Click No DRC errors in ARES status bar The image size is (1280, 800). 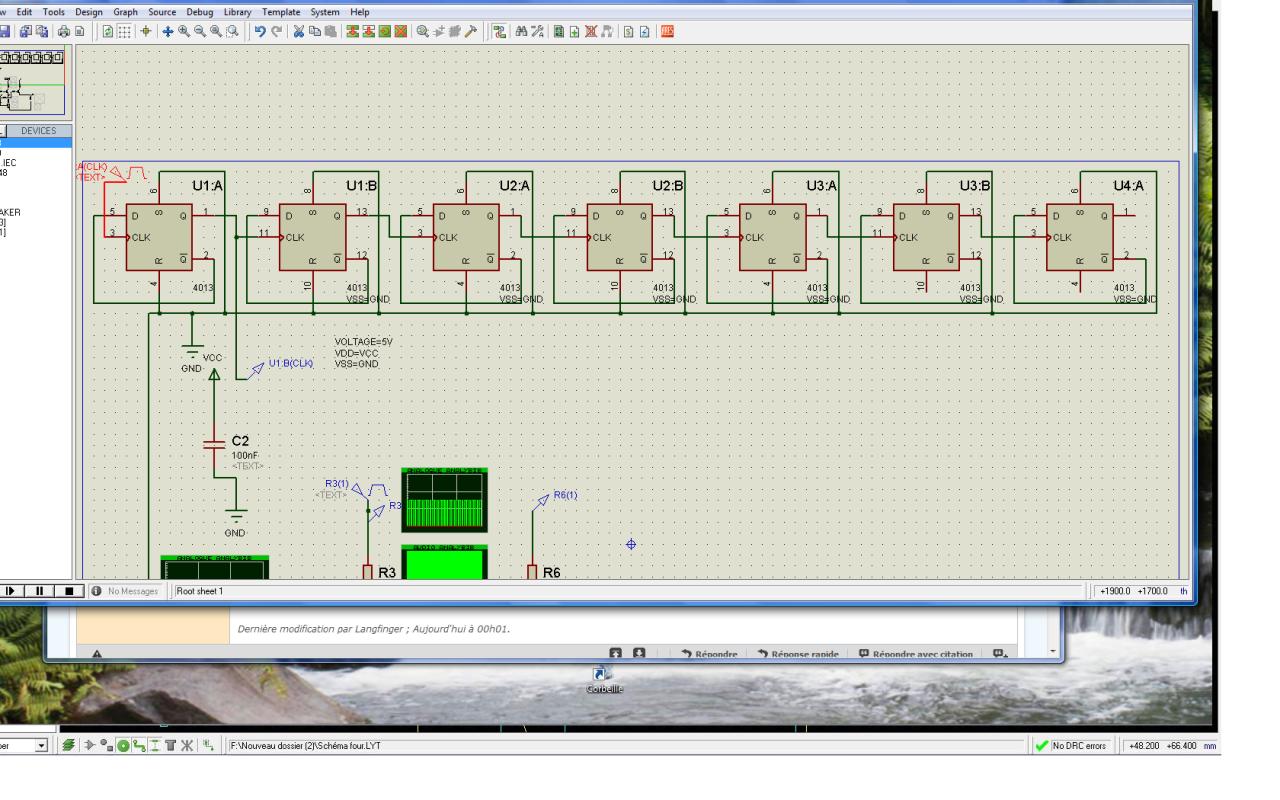pyautogui.click(x=1070, y=746)
